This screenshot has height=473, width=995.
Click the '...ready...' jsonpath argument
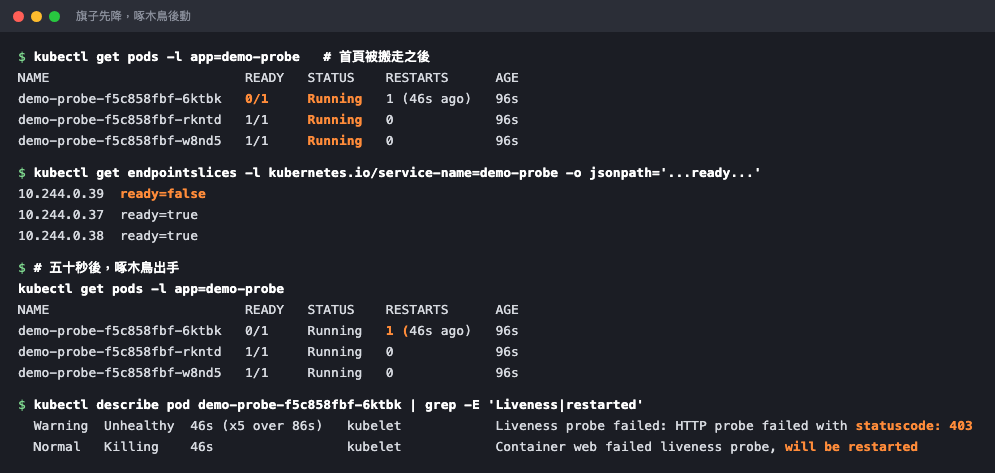click(710, 173)
